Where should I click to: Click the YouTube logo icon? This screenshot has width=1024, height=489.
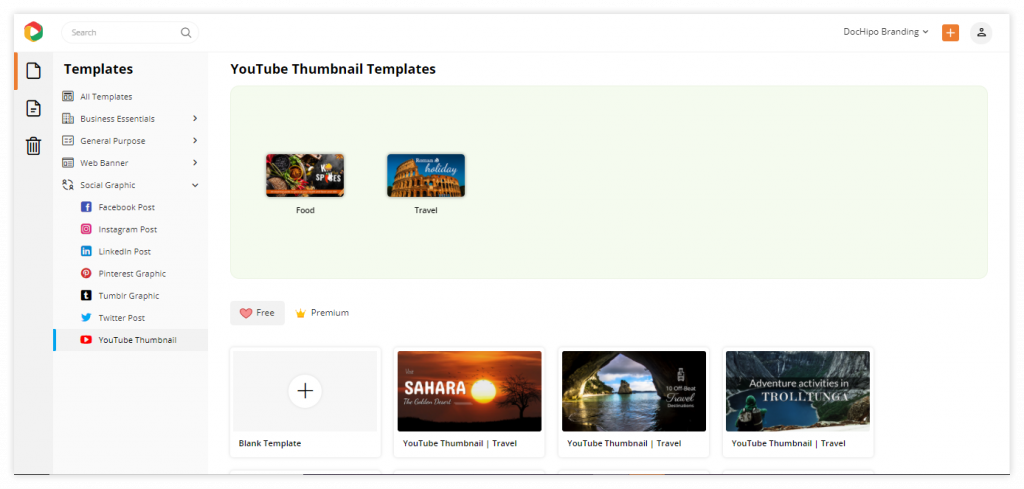[86, 340]
